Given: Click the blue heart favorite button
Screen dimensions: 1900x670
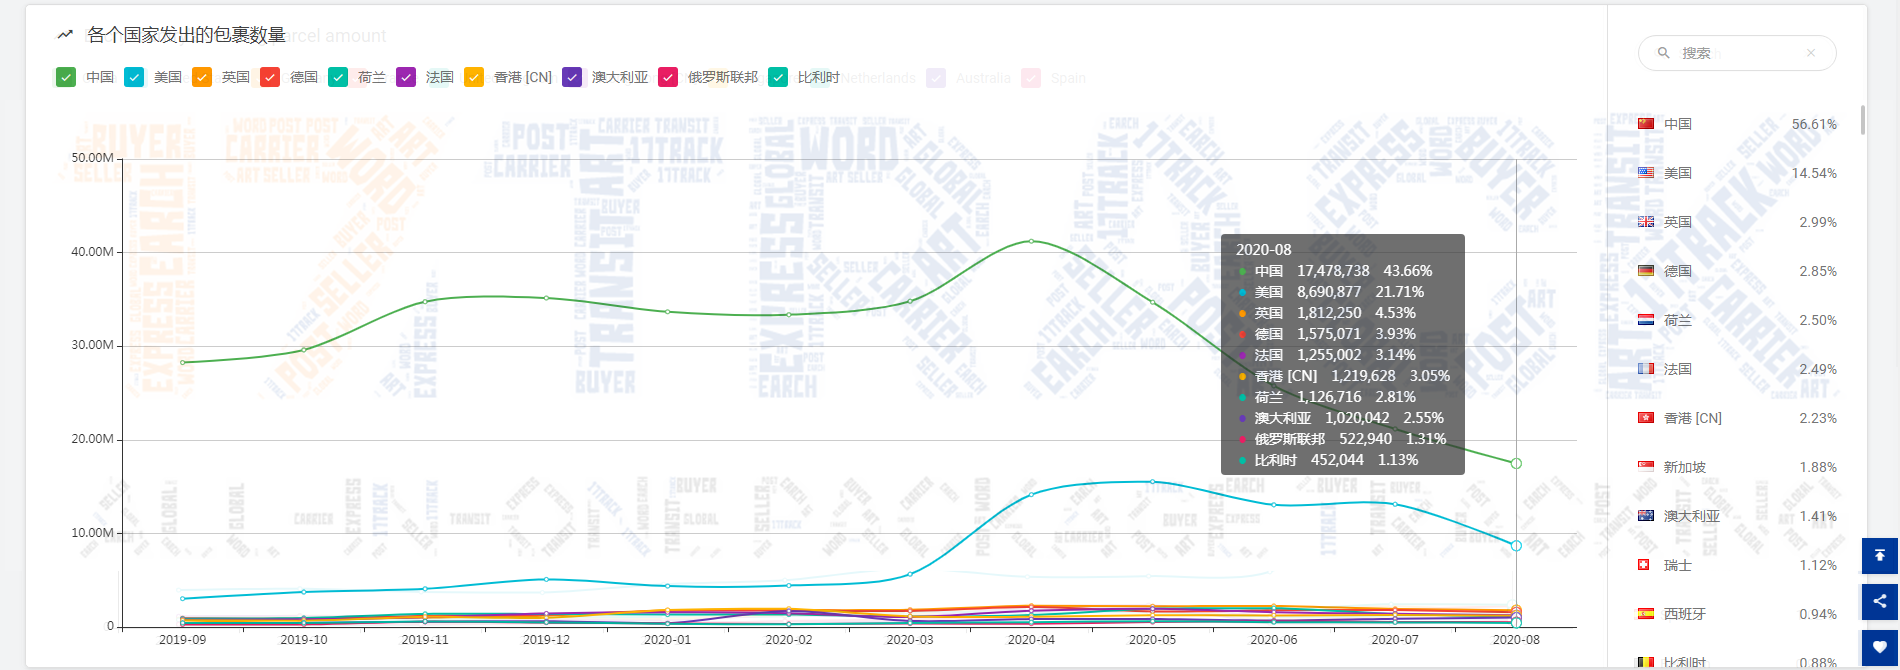Looking at the screenshot, I should (1880, 648).
